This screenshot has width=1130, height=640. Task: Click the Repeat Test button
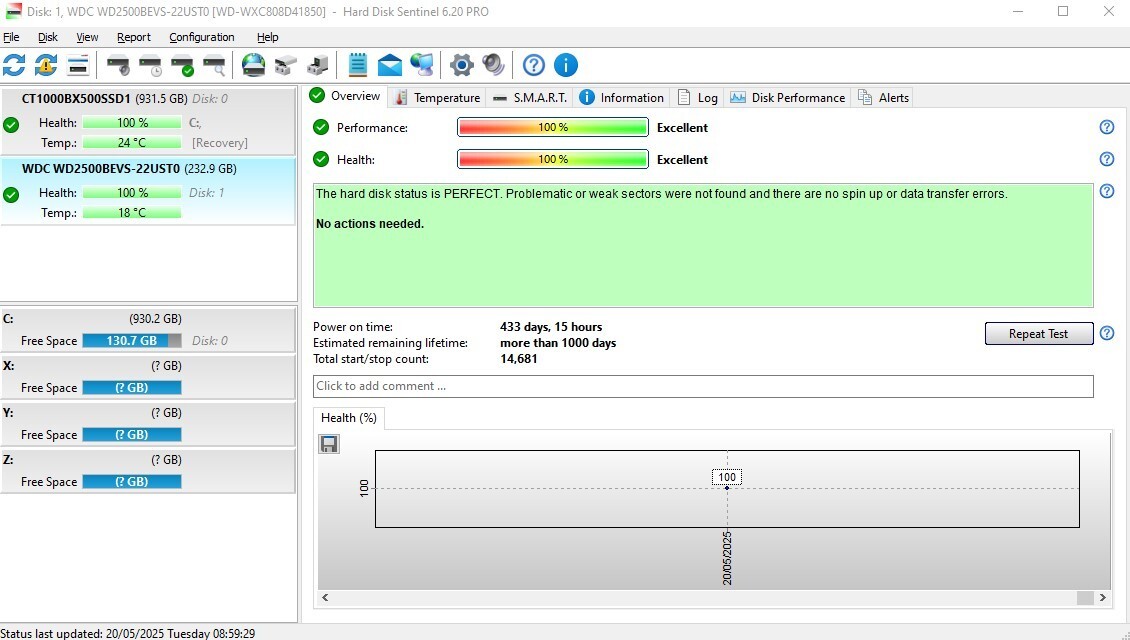coord(1038,334)
